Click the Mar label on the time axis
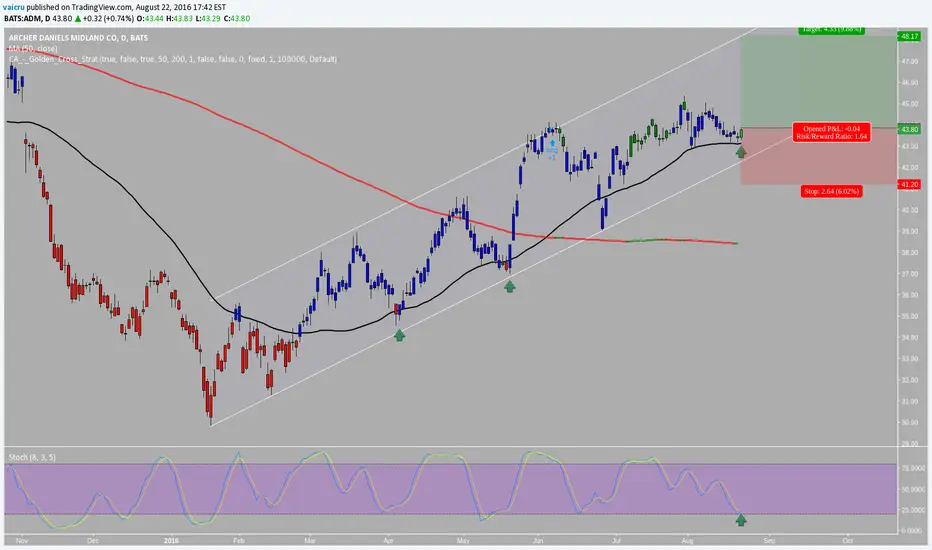932x550 pixels. 309,541
